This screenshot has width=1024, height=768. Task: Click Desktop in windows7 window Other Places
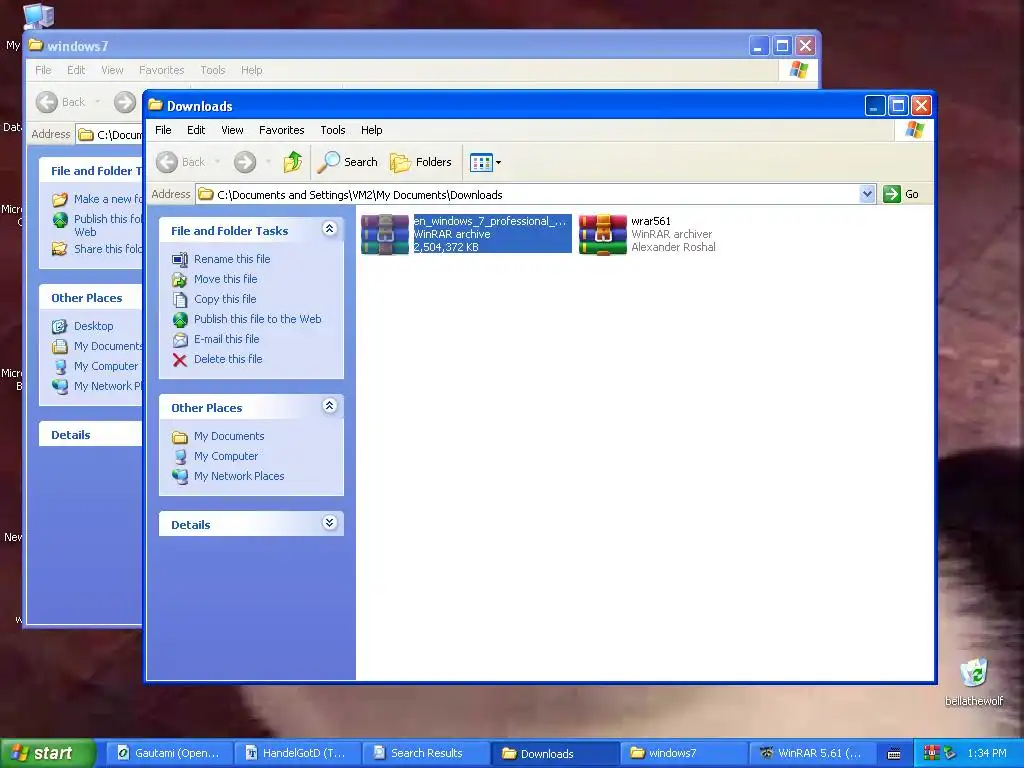(93, 326)
